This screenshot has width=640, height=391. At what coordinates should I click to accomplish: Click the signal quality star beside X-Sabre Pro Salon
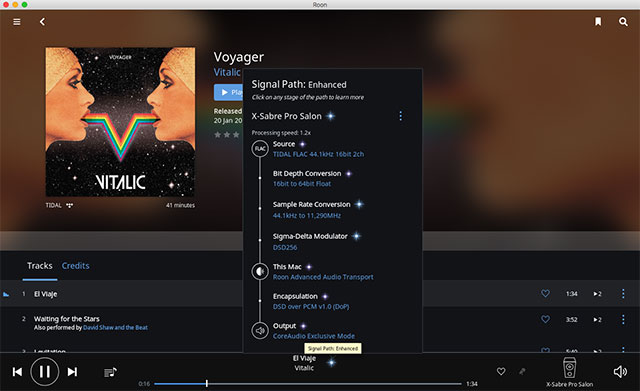click(x=331, y=116)
